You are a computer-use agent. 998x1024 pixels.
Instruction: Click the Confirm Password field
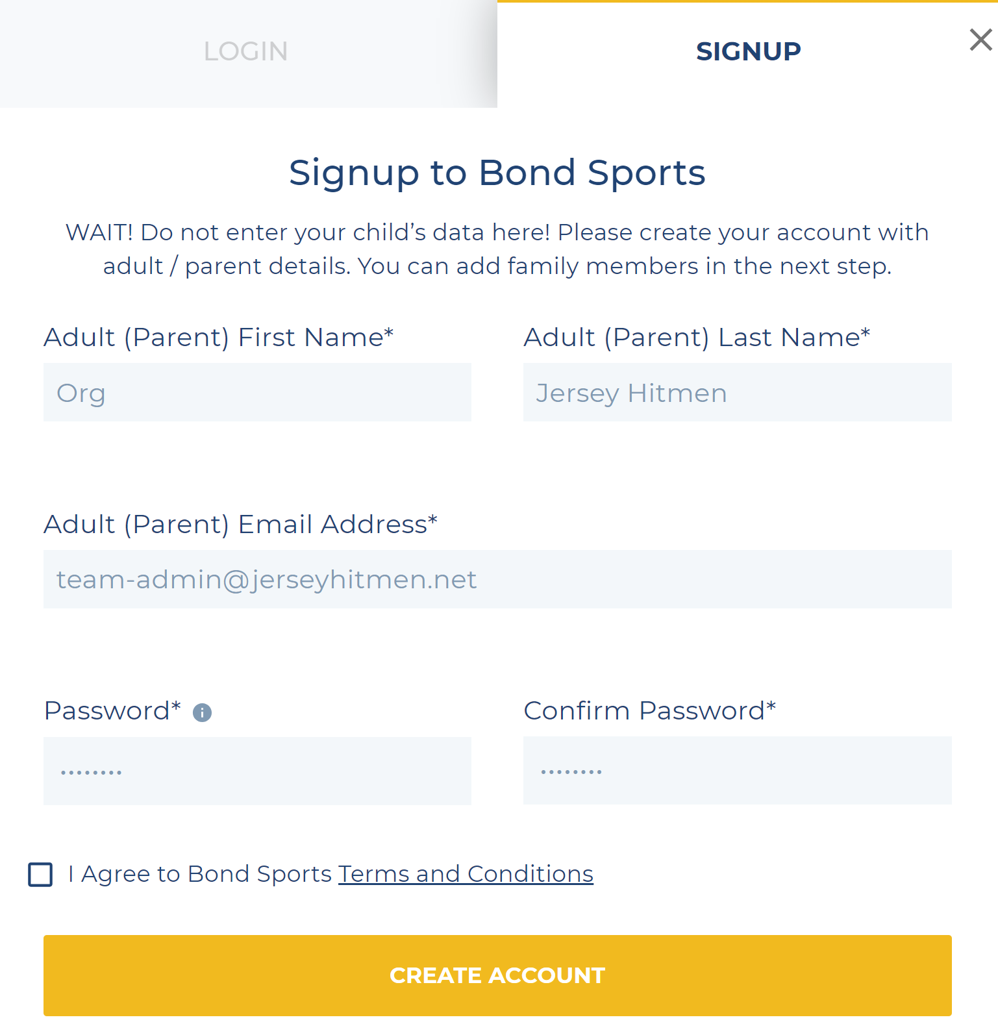pos(737,771)
